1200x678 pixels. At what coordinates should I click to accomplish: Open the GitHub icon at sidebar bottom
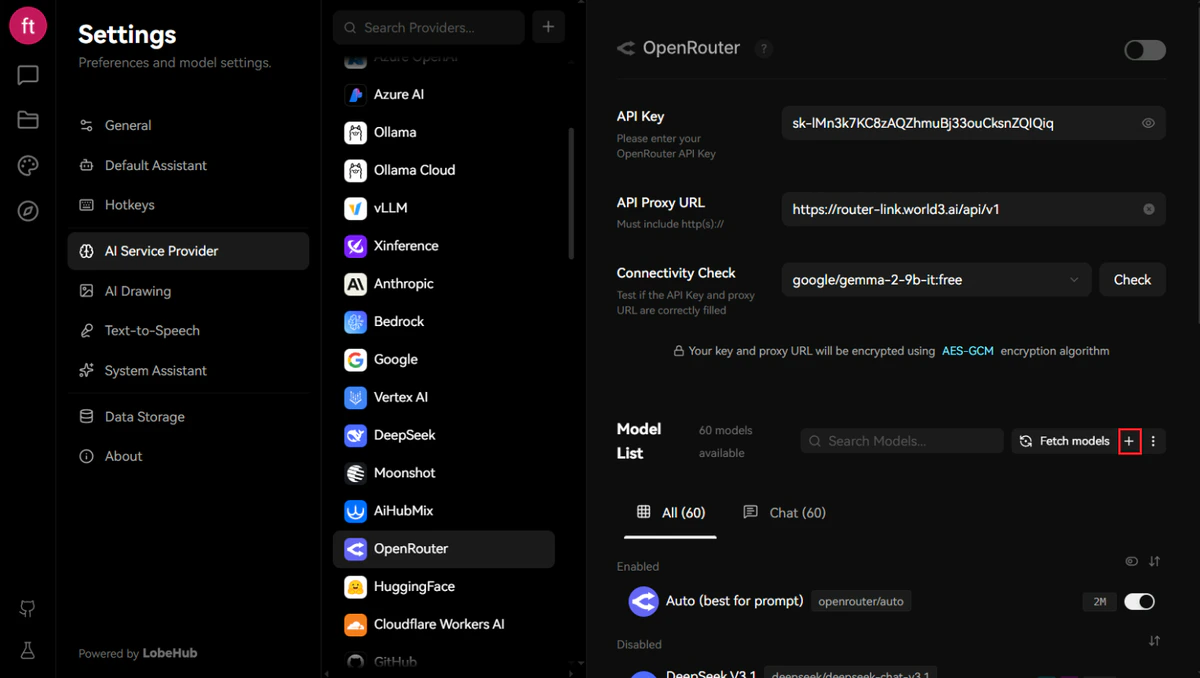coord(28,609)
